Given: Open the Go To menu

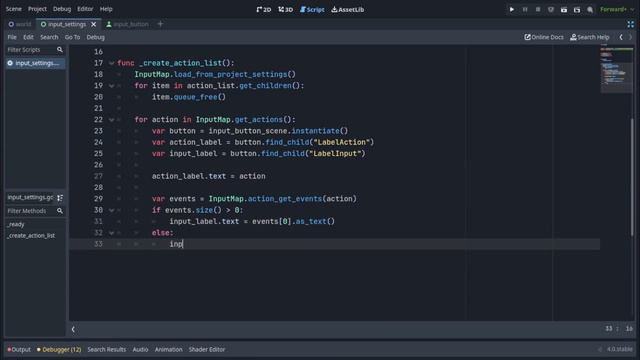Looking at the screenshot, I should point(72,37).
